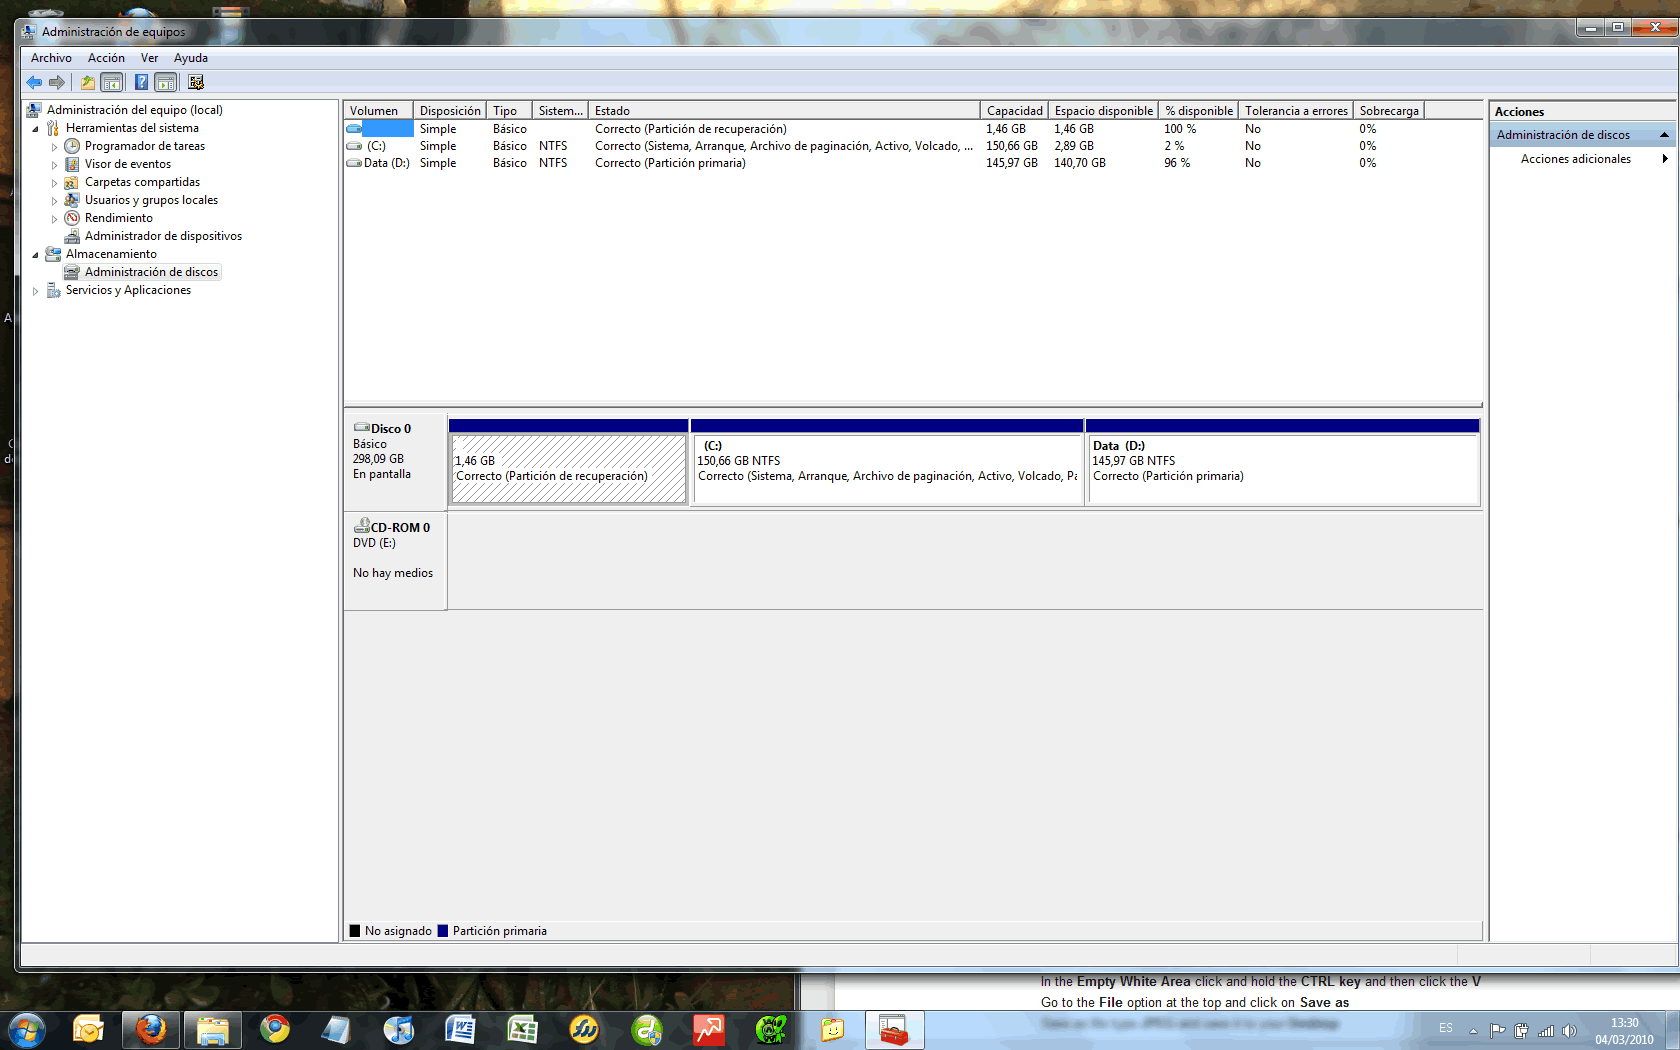Open the Ayuda menu
The width and height of the screenshot is (1680, 1050).
click(191, 58)
